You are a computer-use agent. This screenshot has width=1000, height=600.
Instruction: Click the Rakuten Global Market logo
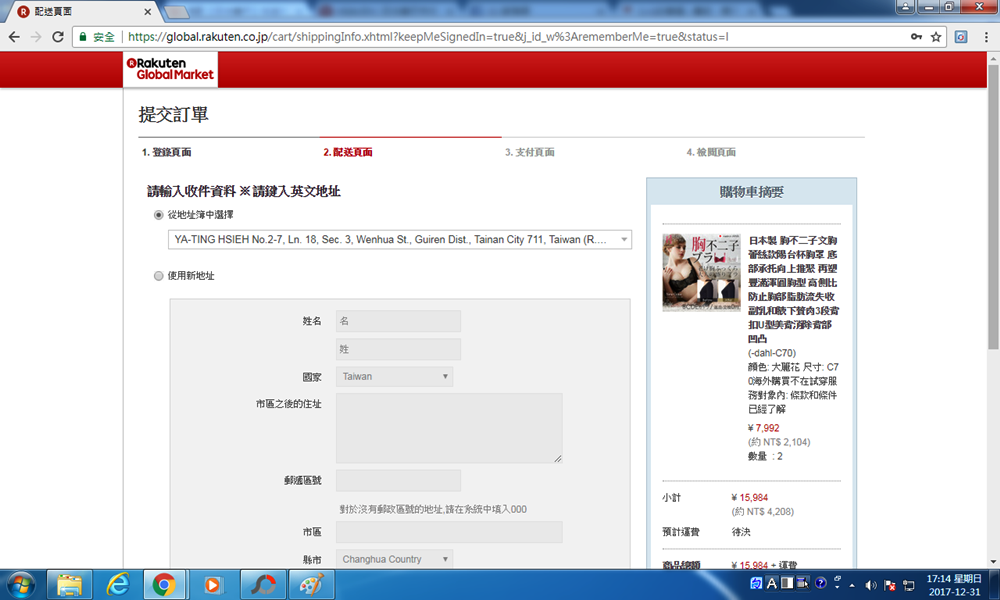point(170,68)
